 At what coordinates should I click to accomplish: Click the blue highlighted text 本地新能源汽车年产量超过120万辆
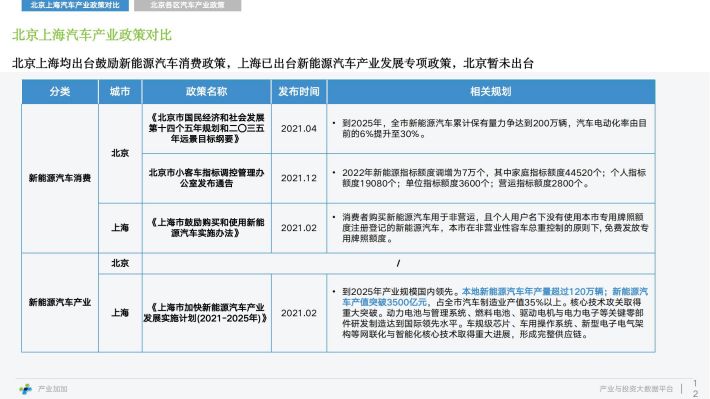(532, 291)
